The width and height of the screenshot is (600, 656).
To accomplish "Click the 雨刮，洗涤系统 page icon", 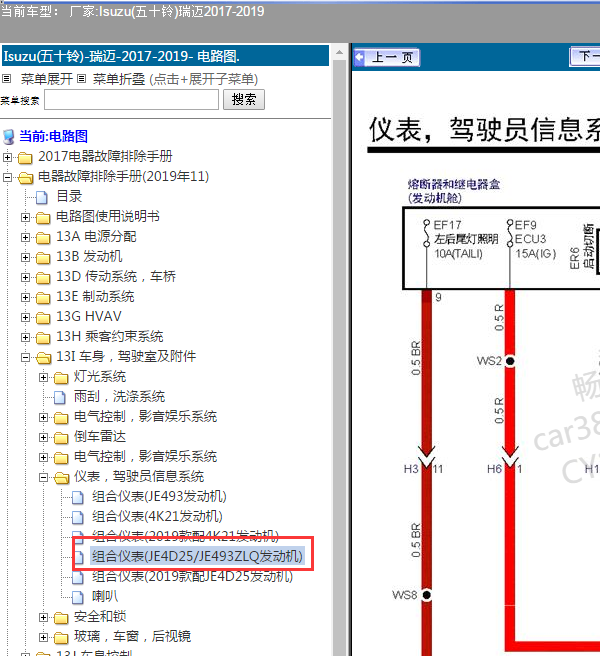I will (60, 397).
